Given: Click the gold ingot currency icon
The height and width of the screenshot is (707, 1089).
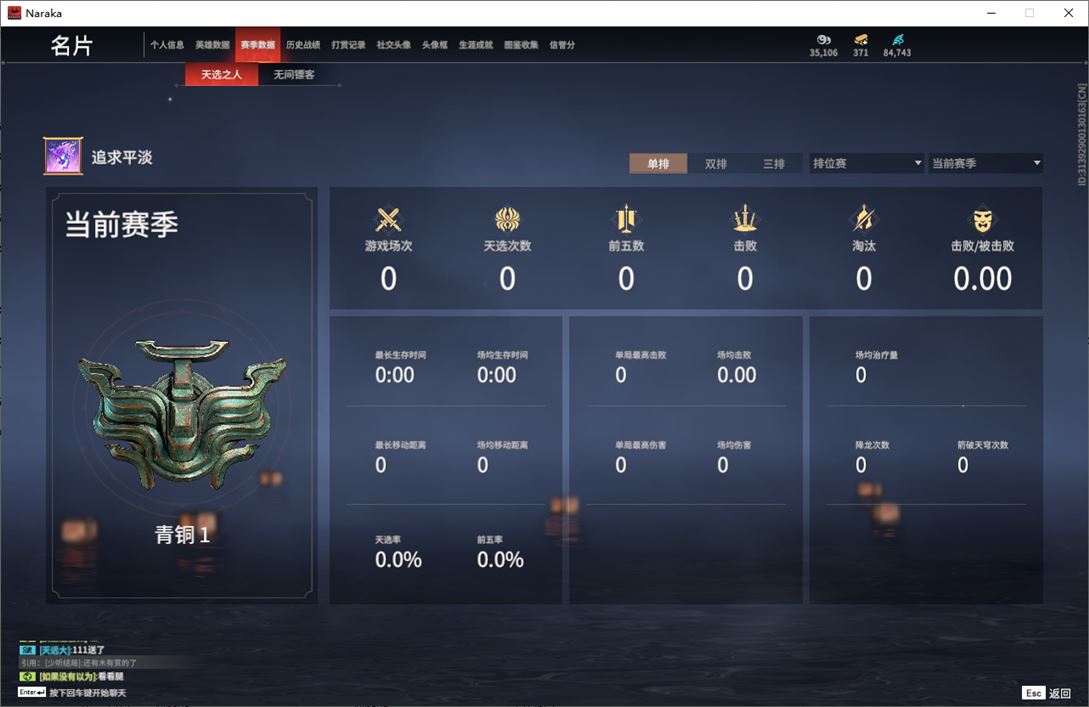Looking at the screenshot, I should pos(861,40).
